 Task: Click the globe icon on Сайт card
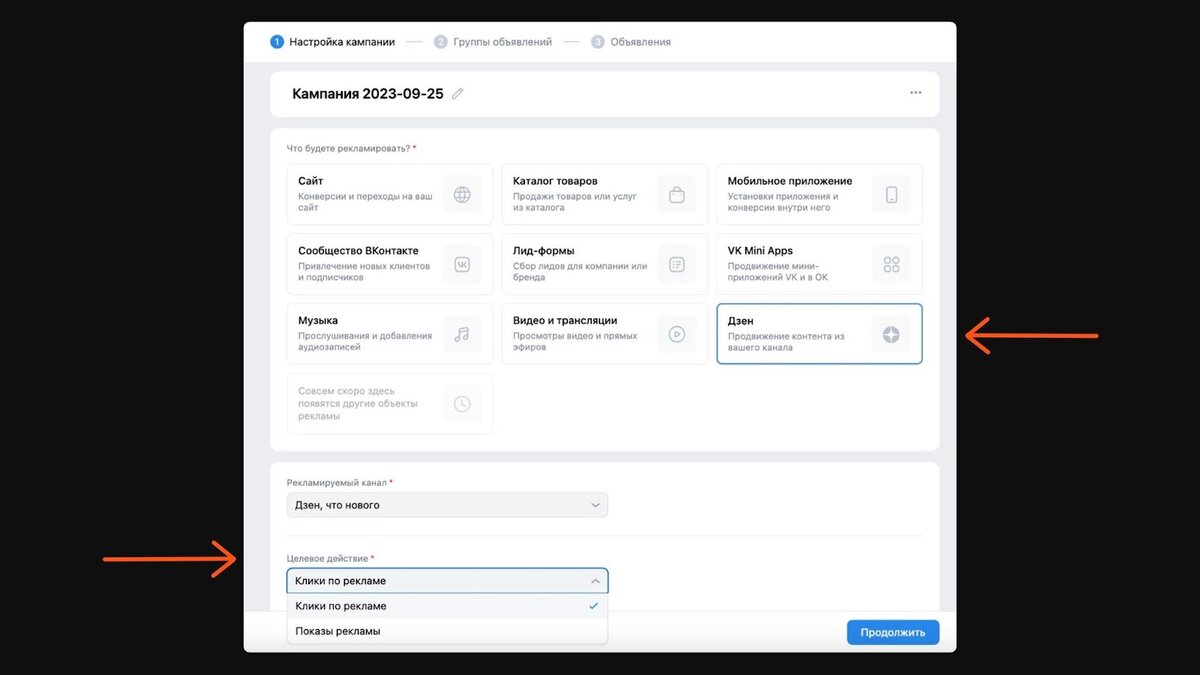coord(462,195)
